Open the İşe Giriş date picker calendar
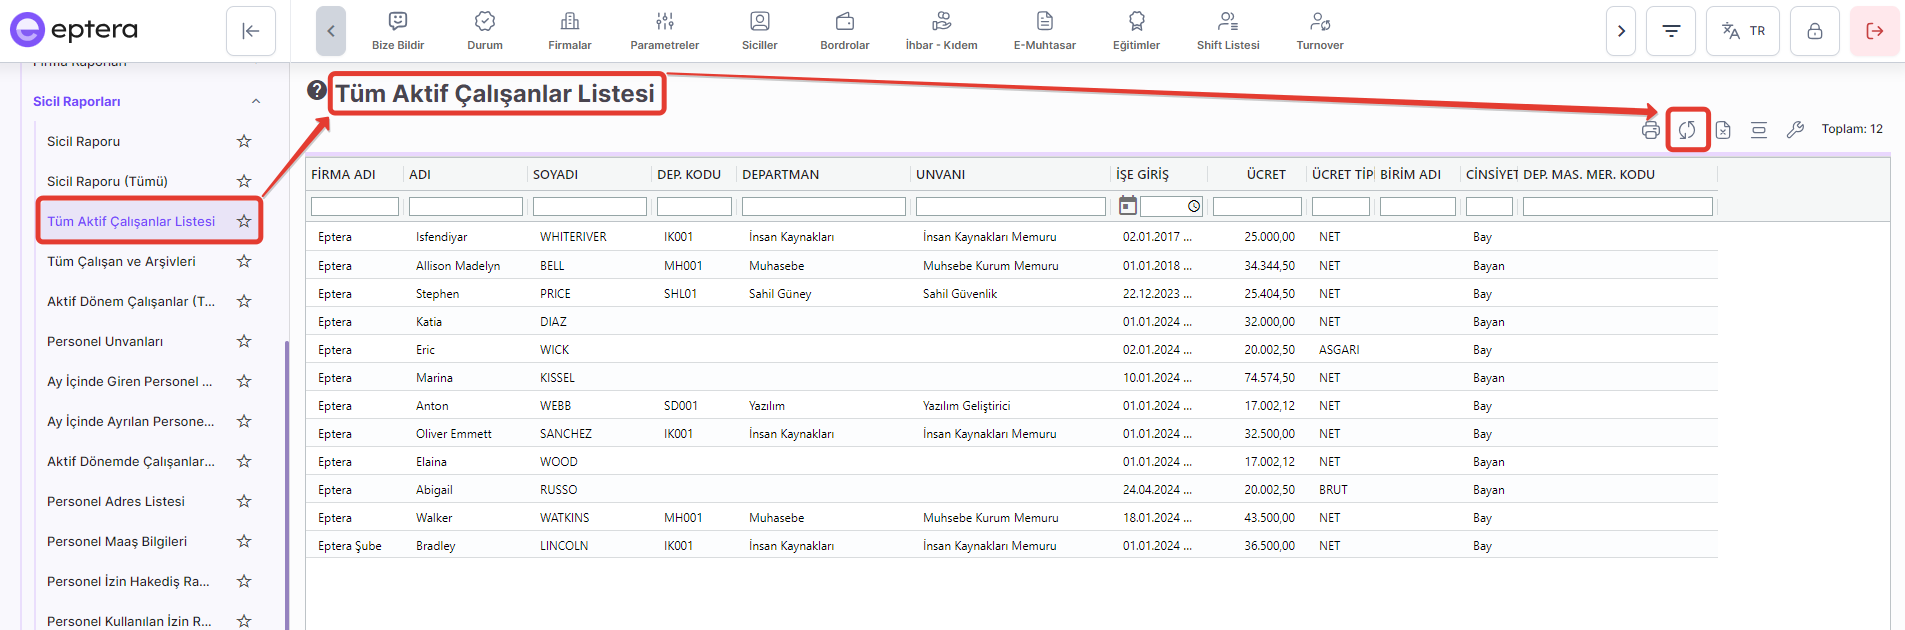 click(x=1128, y=206)
